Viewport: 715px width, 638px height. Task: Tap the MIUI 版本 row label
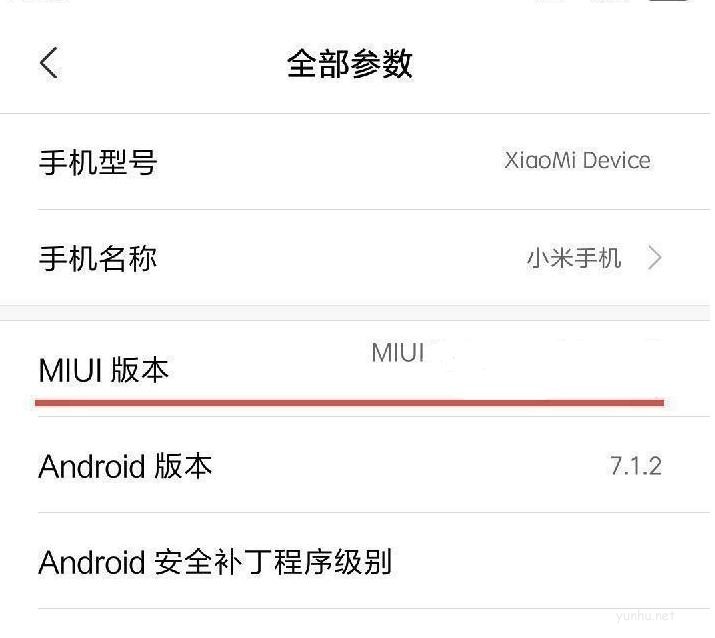click(x=104, y=370)
